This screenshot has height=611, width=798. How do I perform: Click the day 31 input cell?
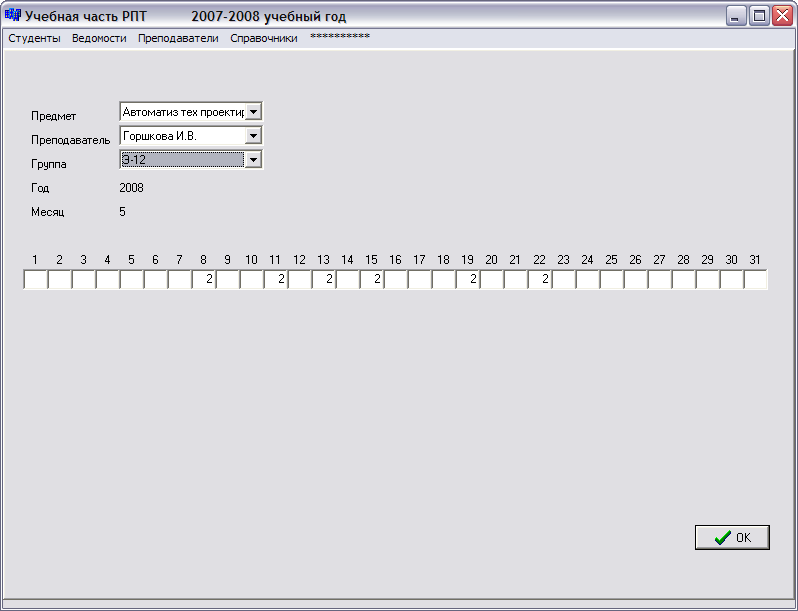[756, 279]
